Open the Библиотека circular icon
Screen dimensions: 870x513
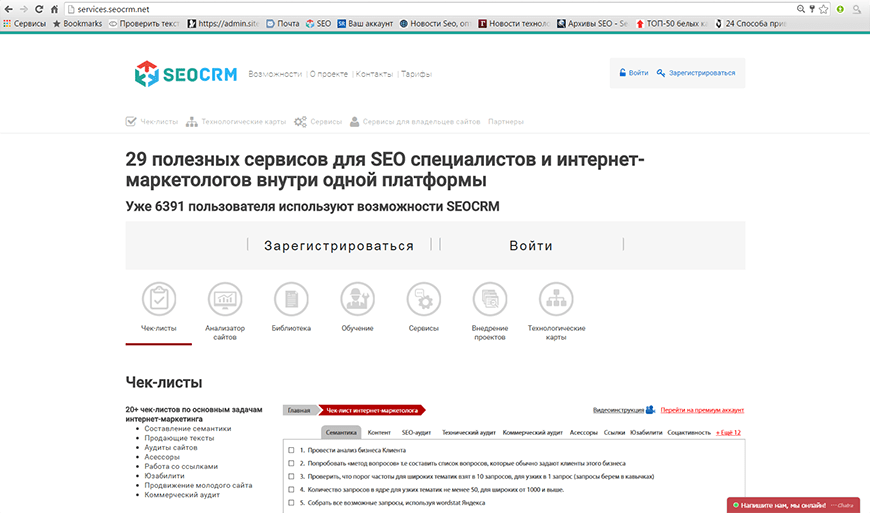click(x=291, y=299)
